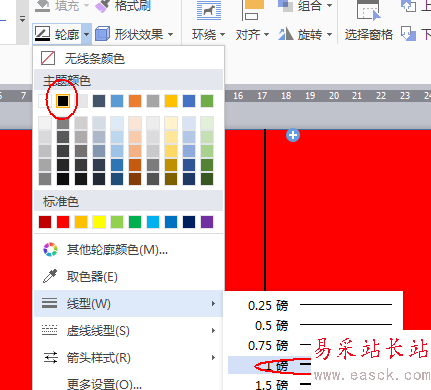Select the black theme color swatch

(63, 101)
